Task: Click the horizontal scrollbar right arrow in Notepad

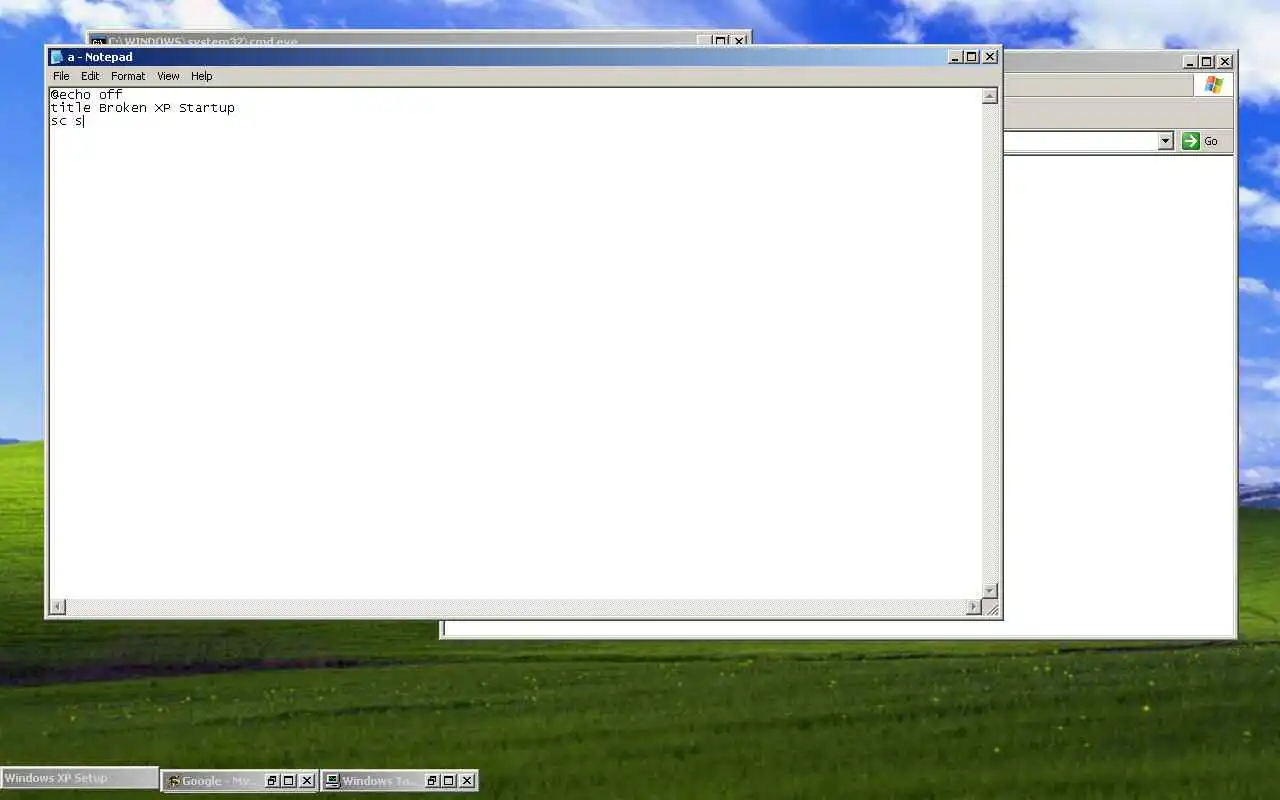Action: pyautogui.click(x=974, y=607)
